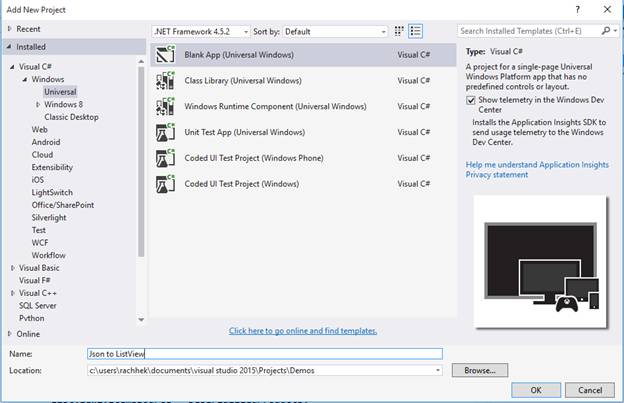Click the Cancel button

coord(590,390)
